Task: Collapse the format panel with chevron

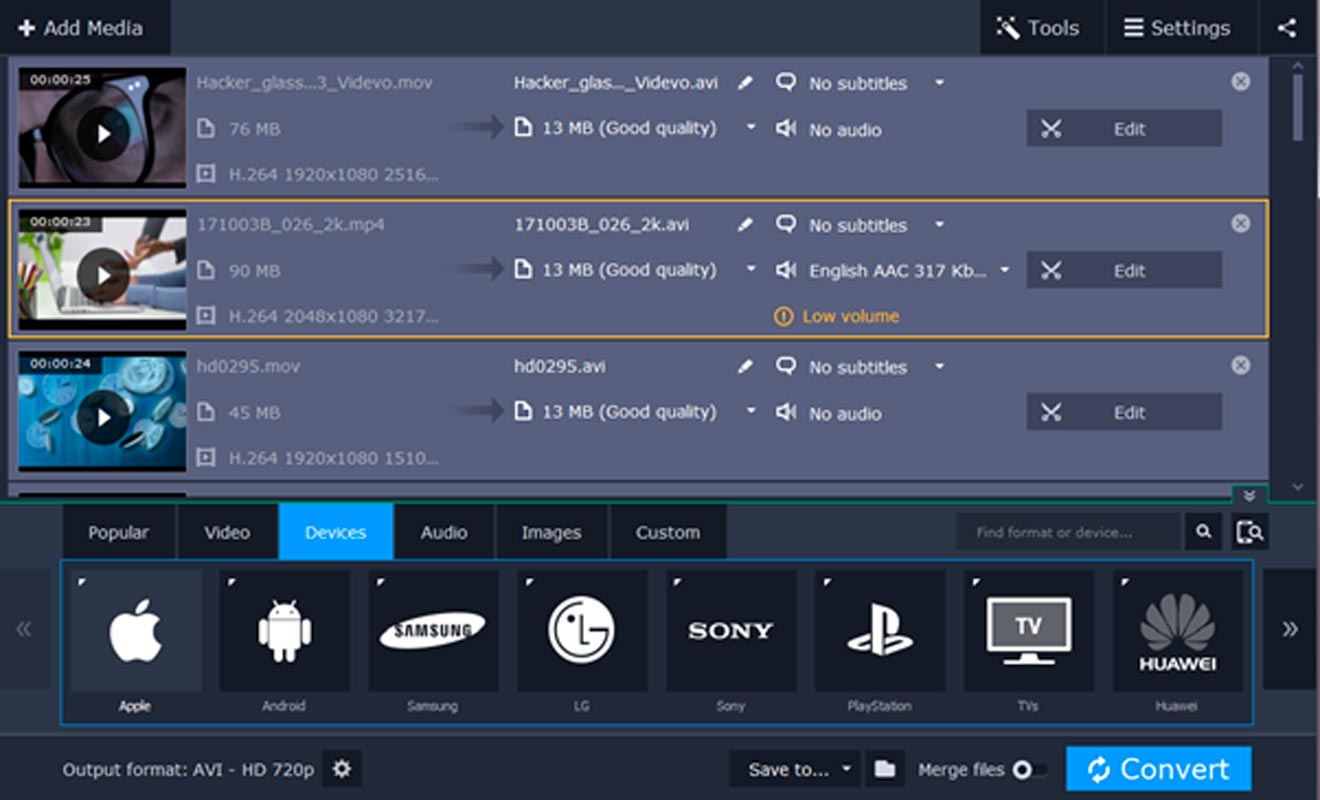Action: click(1249, 496)
